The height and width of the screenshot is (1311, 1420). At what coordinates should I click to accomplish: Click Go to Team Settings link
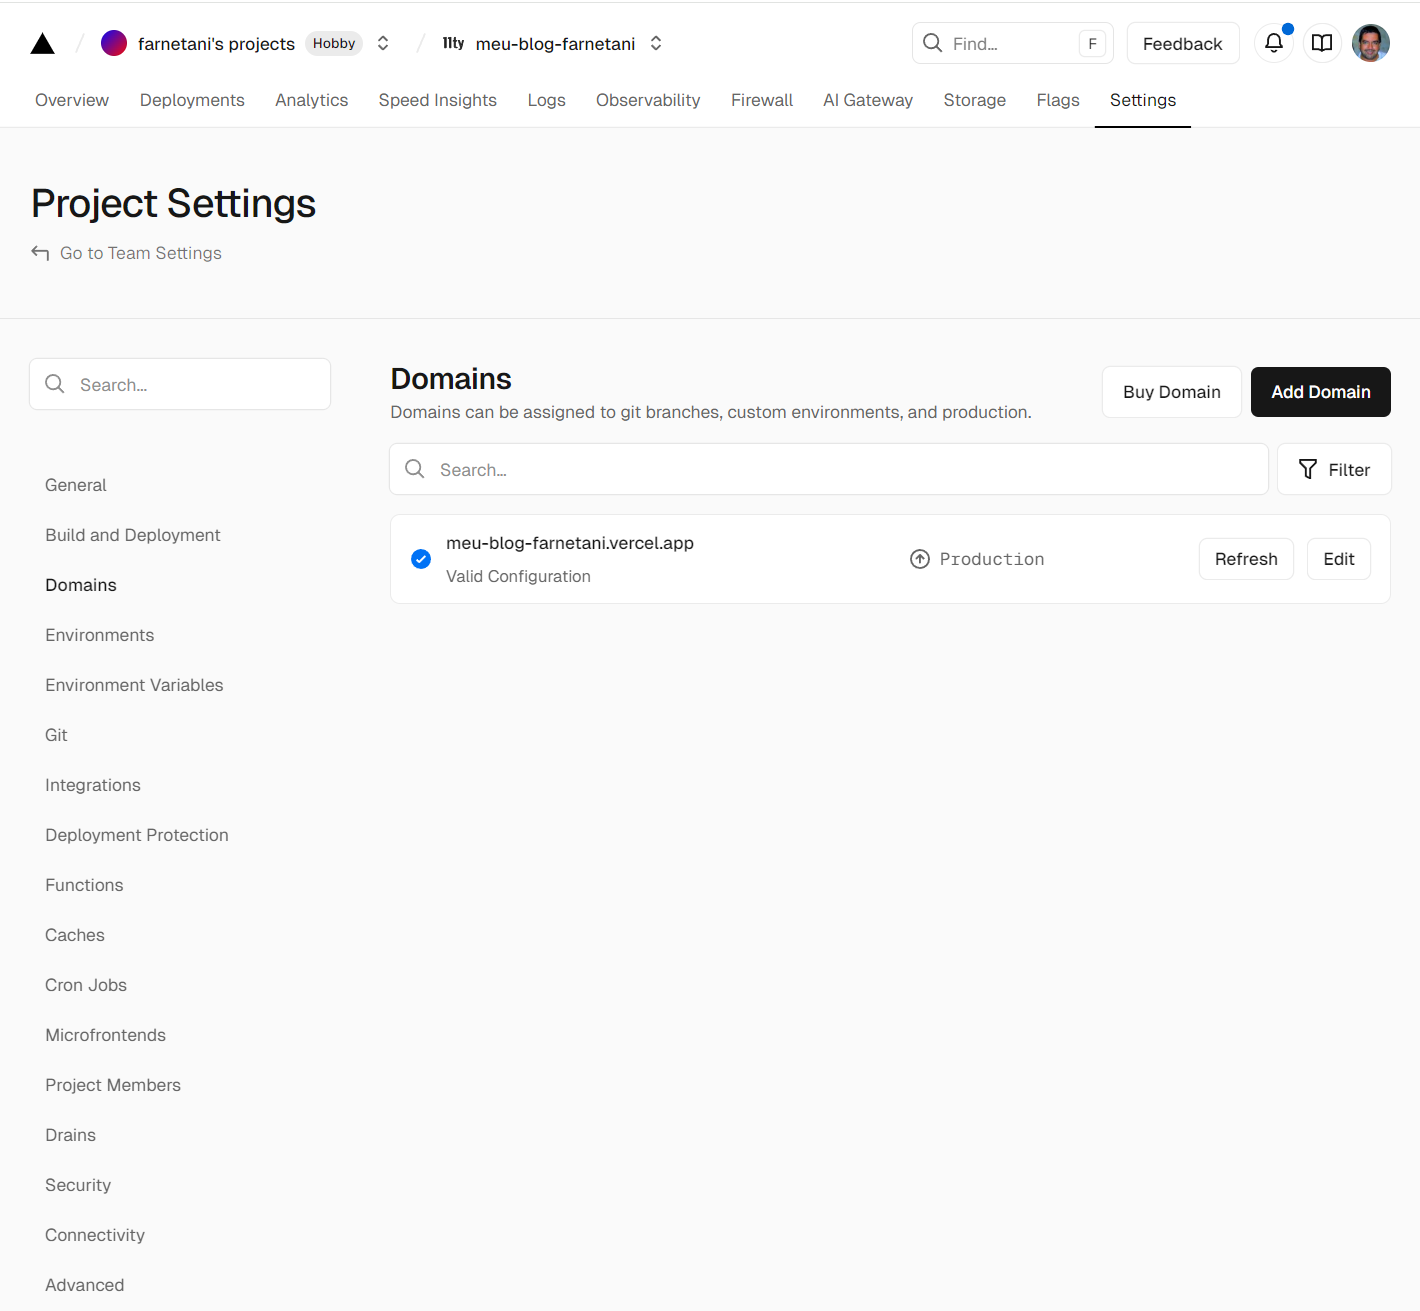(140, 253)
